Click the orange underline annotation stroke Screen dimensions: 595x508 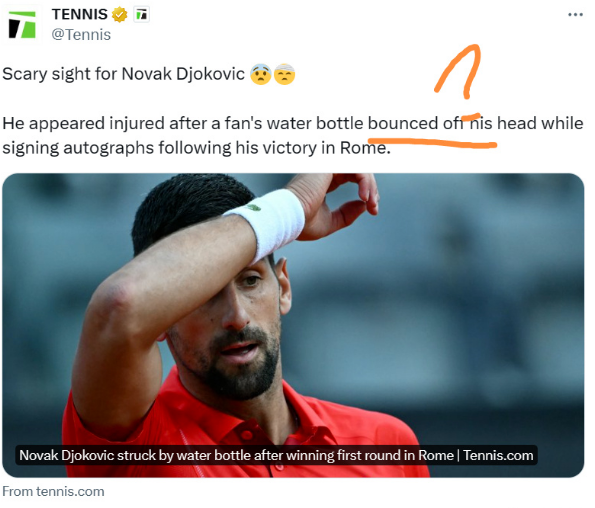tap(432, 143)
